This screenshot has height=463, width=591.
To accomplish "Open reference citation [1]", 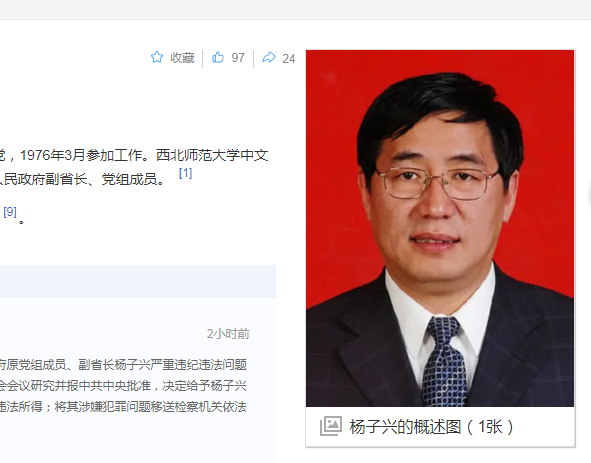I will [x=185, y=173].
